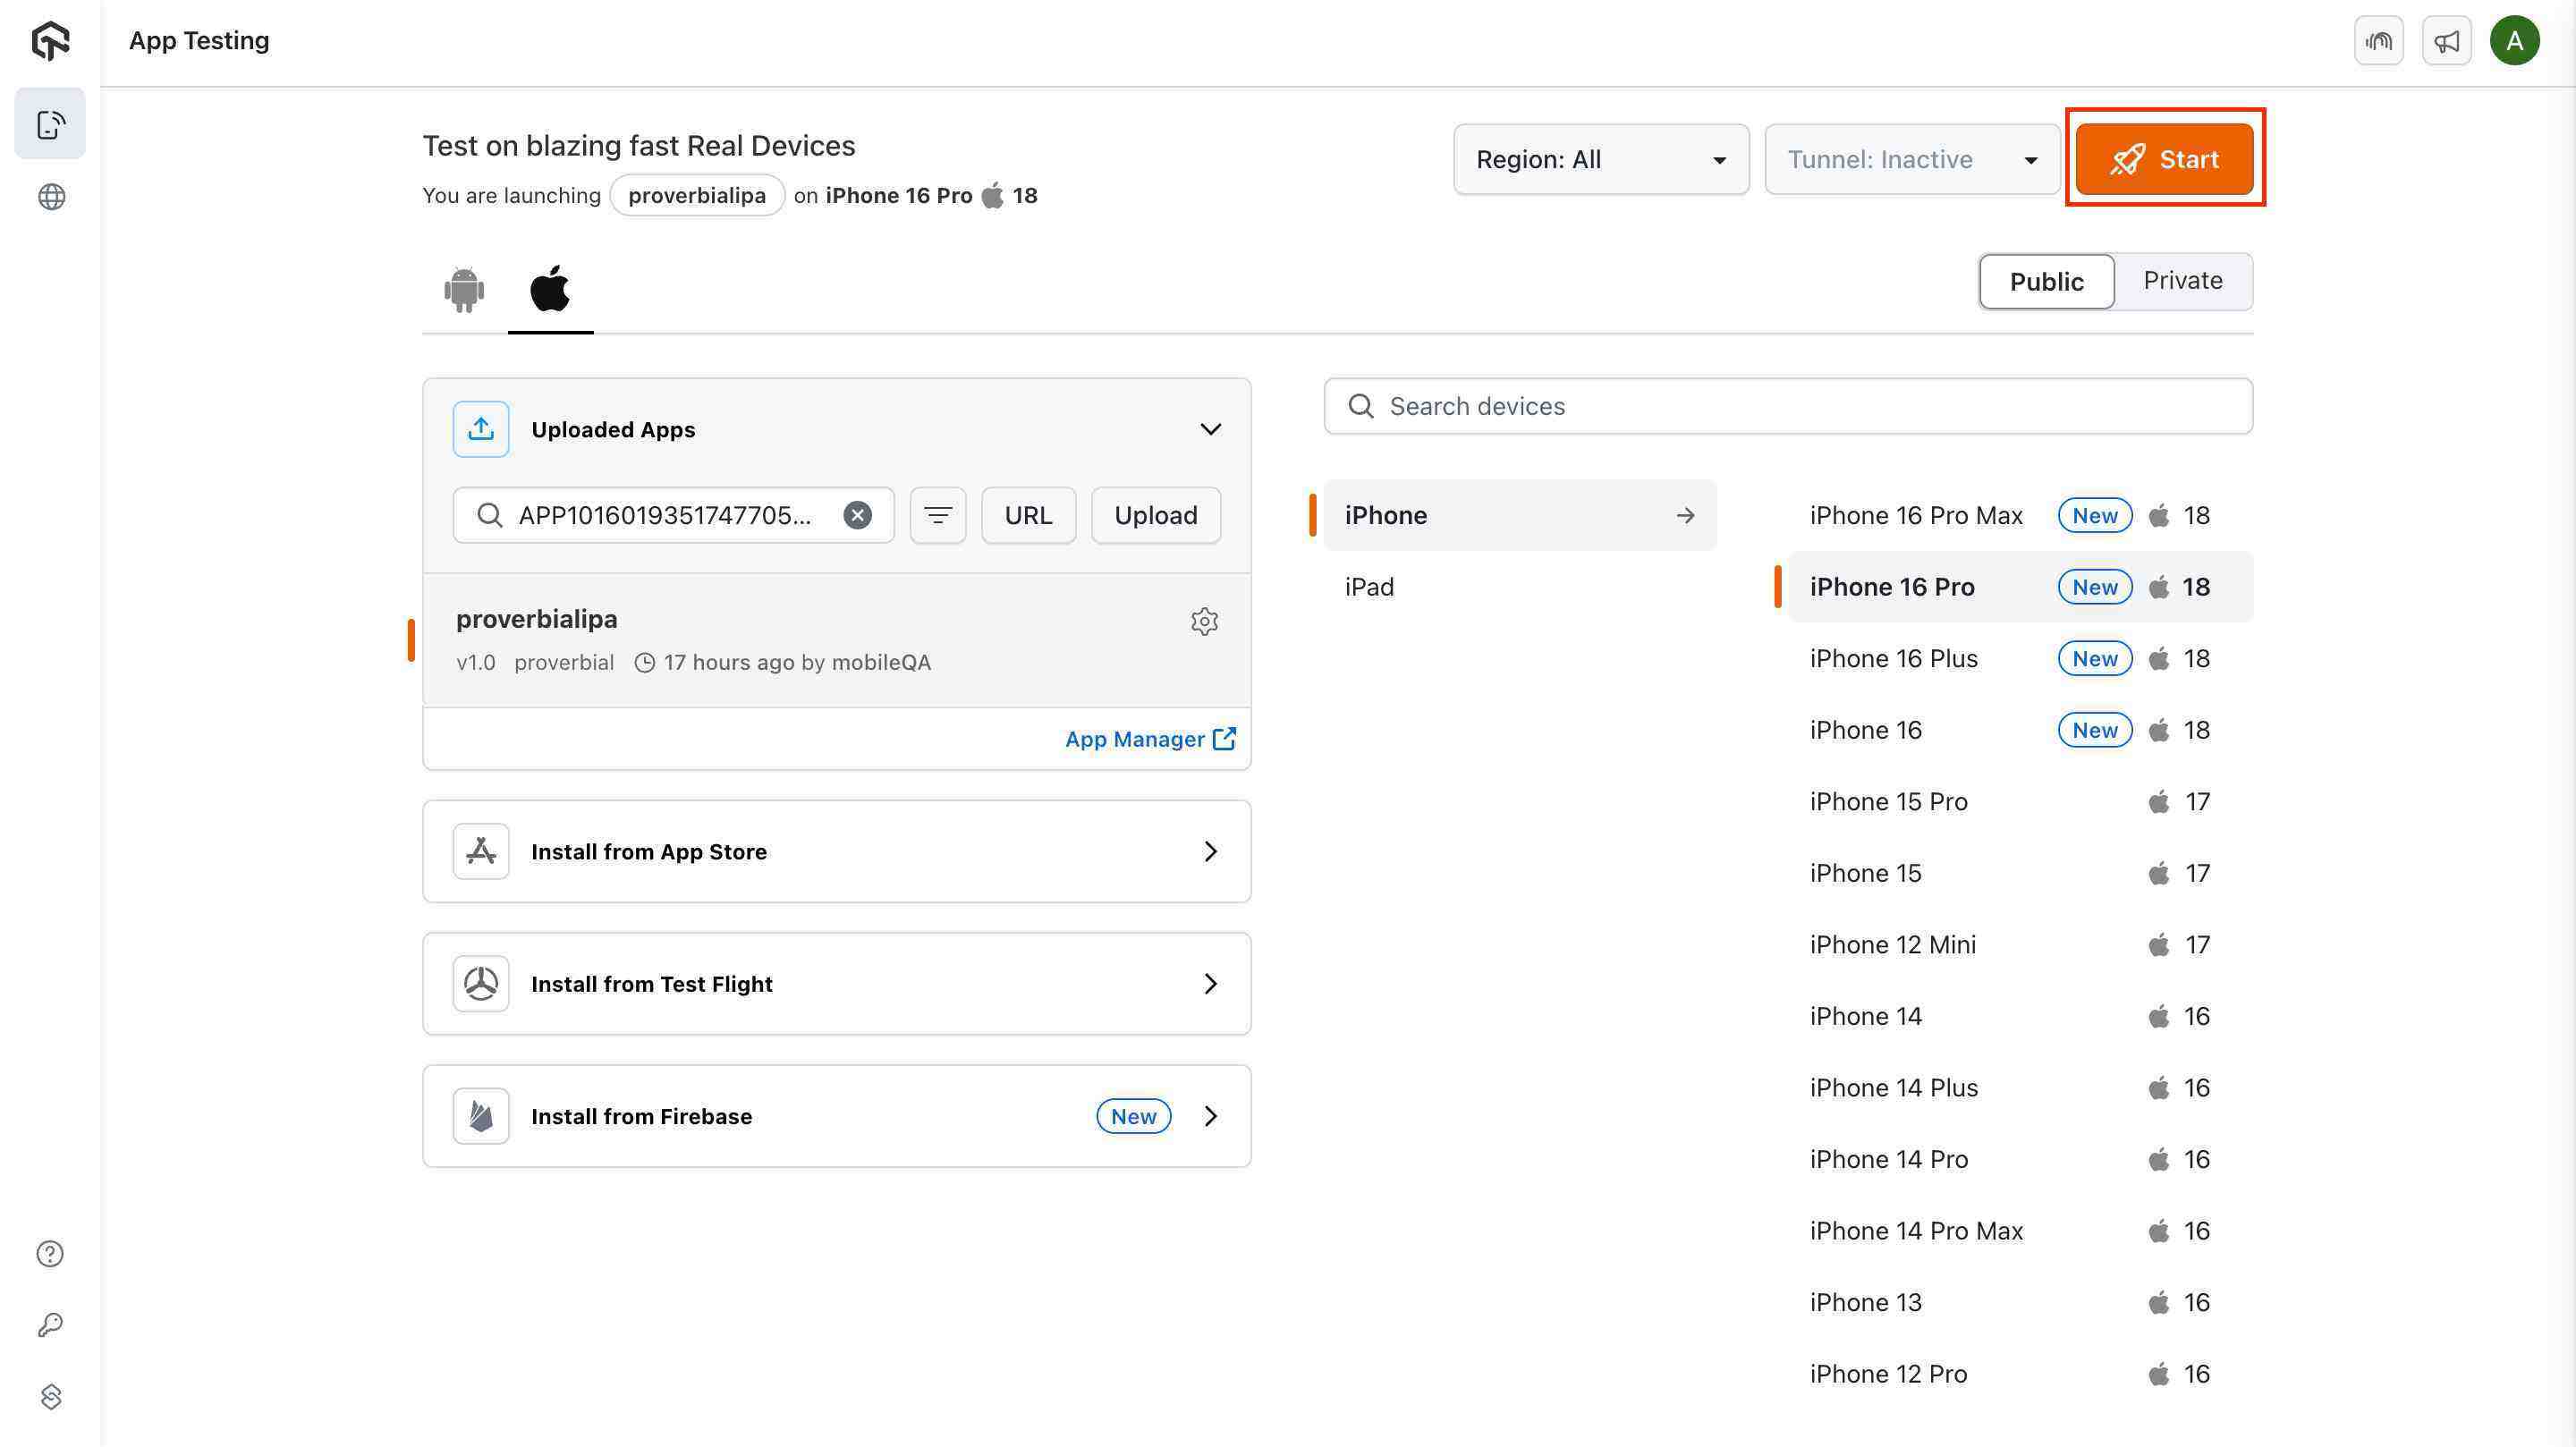Expand Install from App Store

click(836, 851)
